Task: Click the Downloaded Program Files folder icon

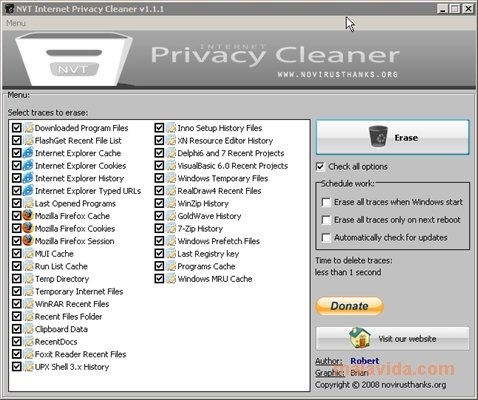Action: coord(29,128)
